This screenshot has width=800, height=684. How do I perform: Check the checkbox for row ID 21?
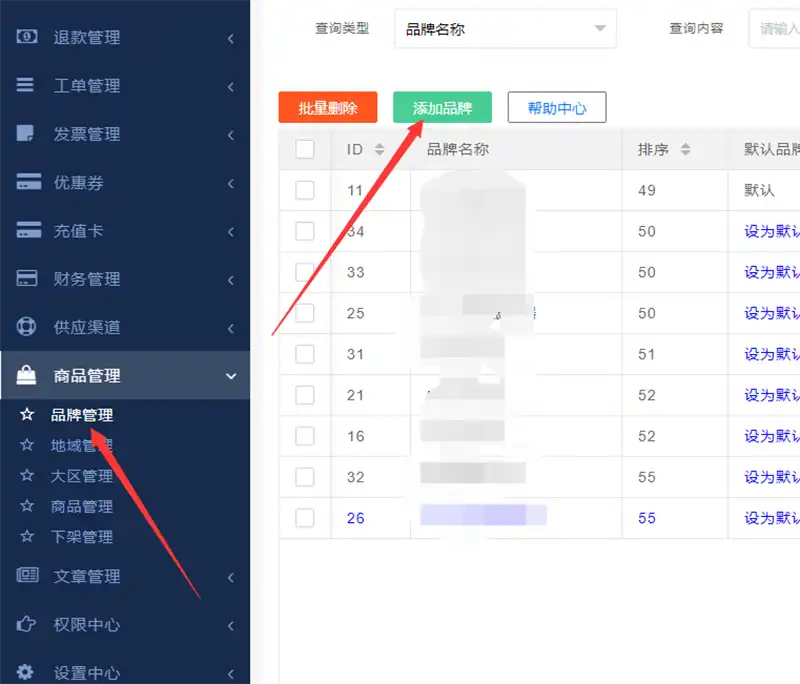305,395
